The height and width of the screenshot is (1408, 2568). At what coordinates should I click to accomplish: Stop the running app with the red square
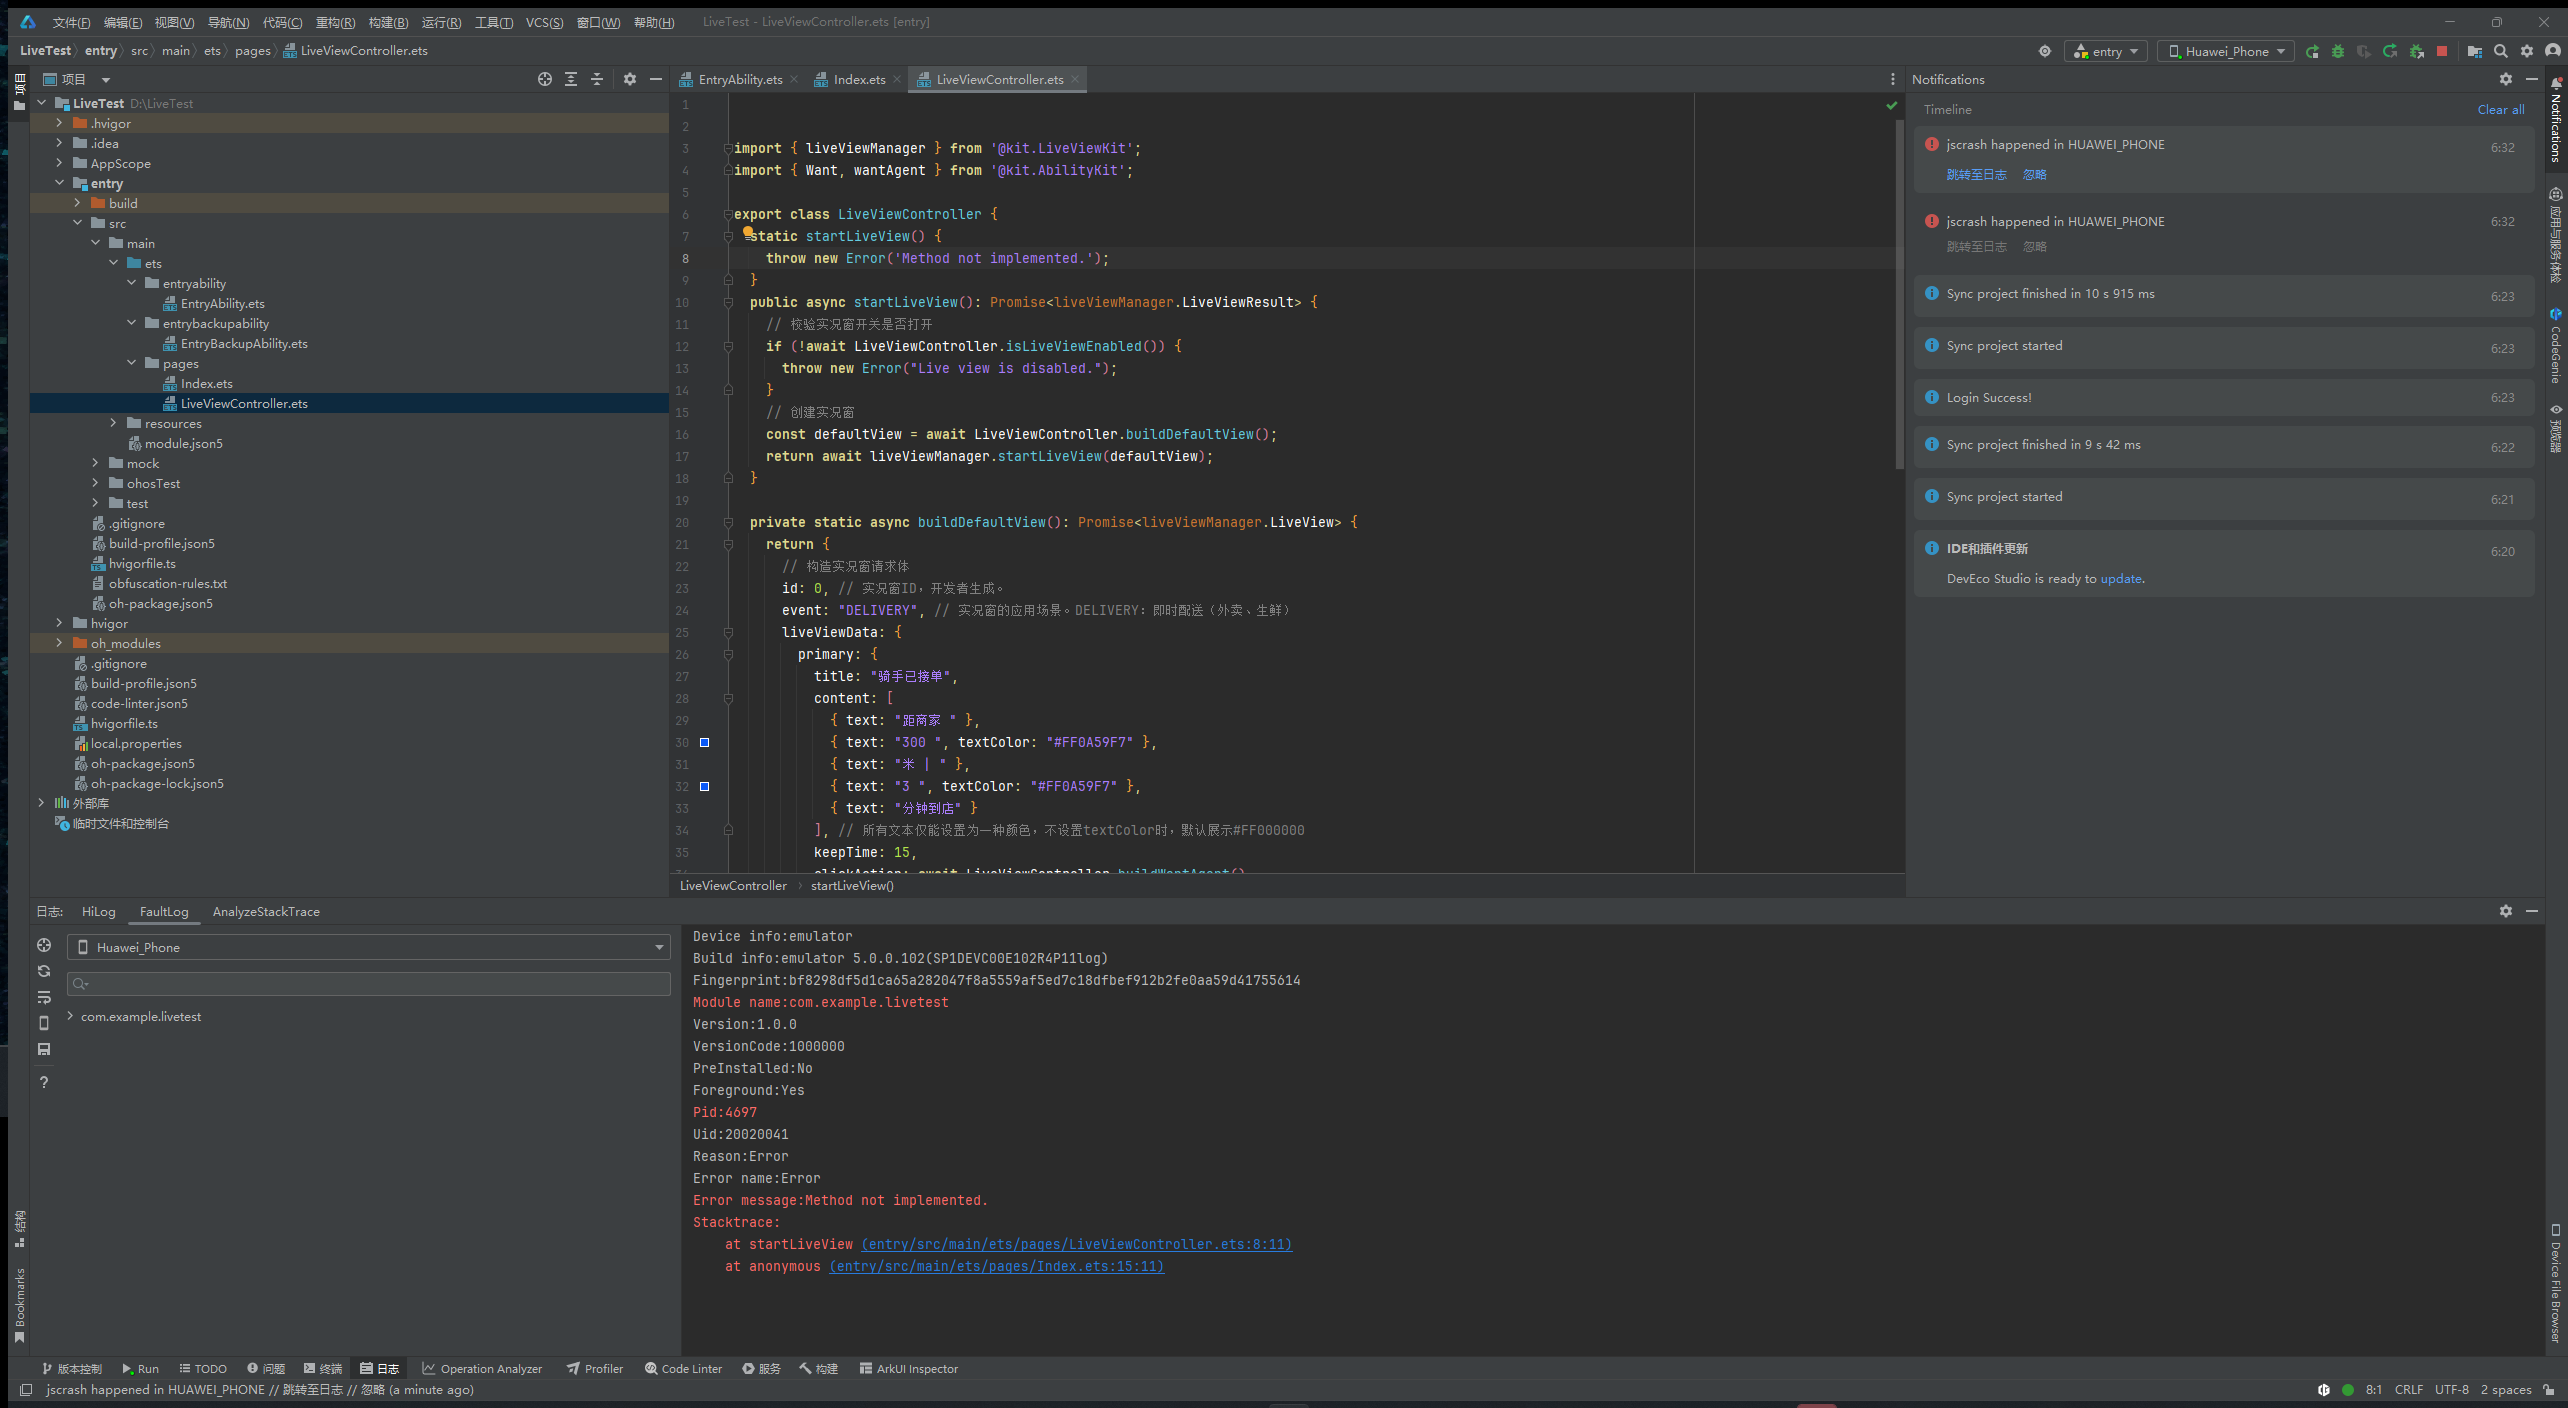[2442, 51]
